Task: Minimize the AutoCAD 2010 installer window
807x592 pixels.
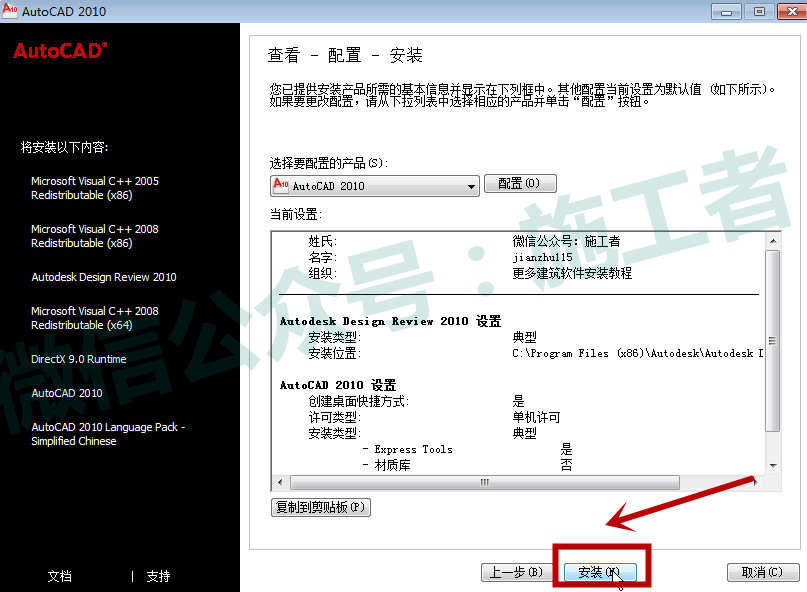Action: click(x=726, y=11)
